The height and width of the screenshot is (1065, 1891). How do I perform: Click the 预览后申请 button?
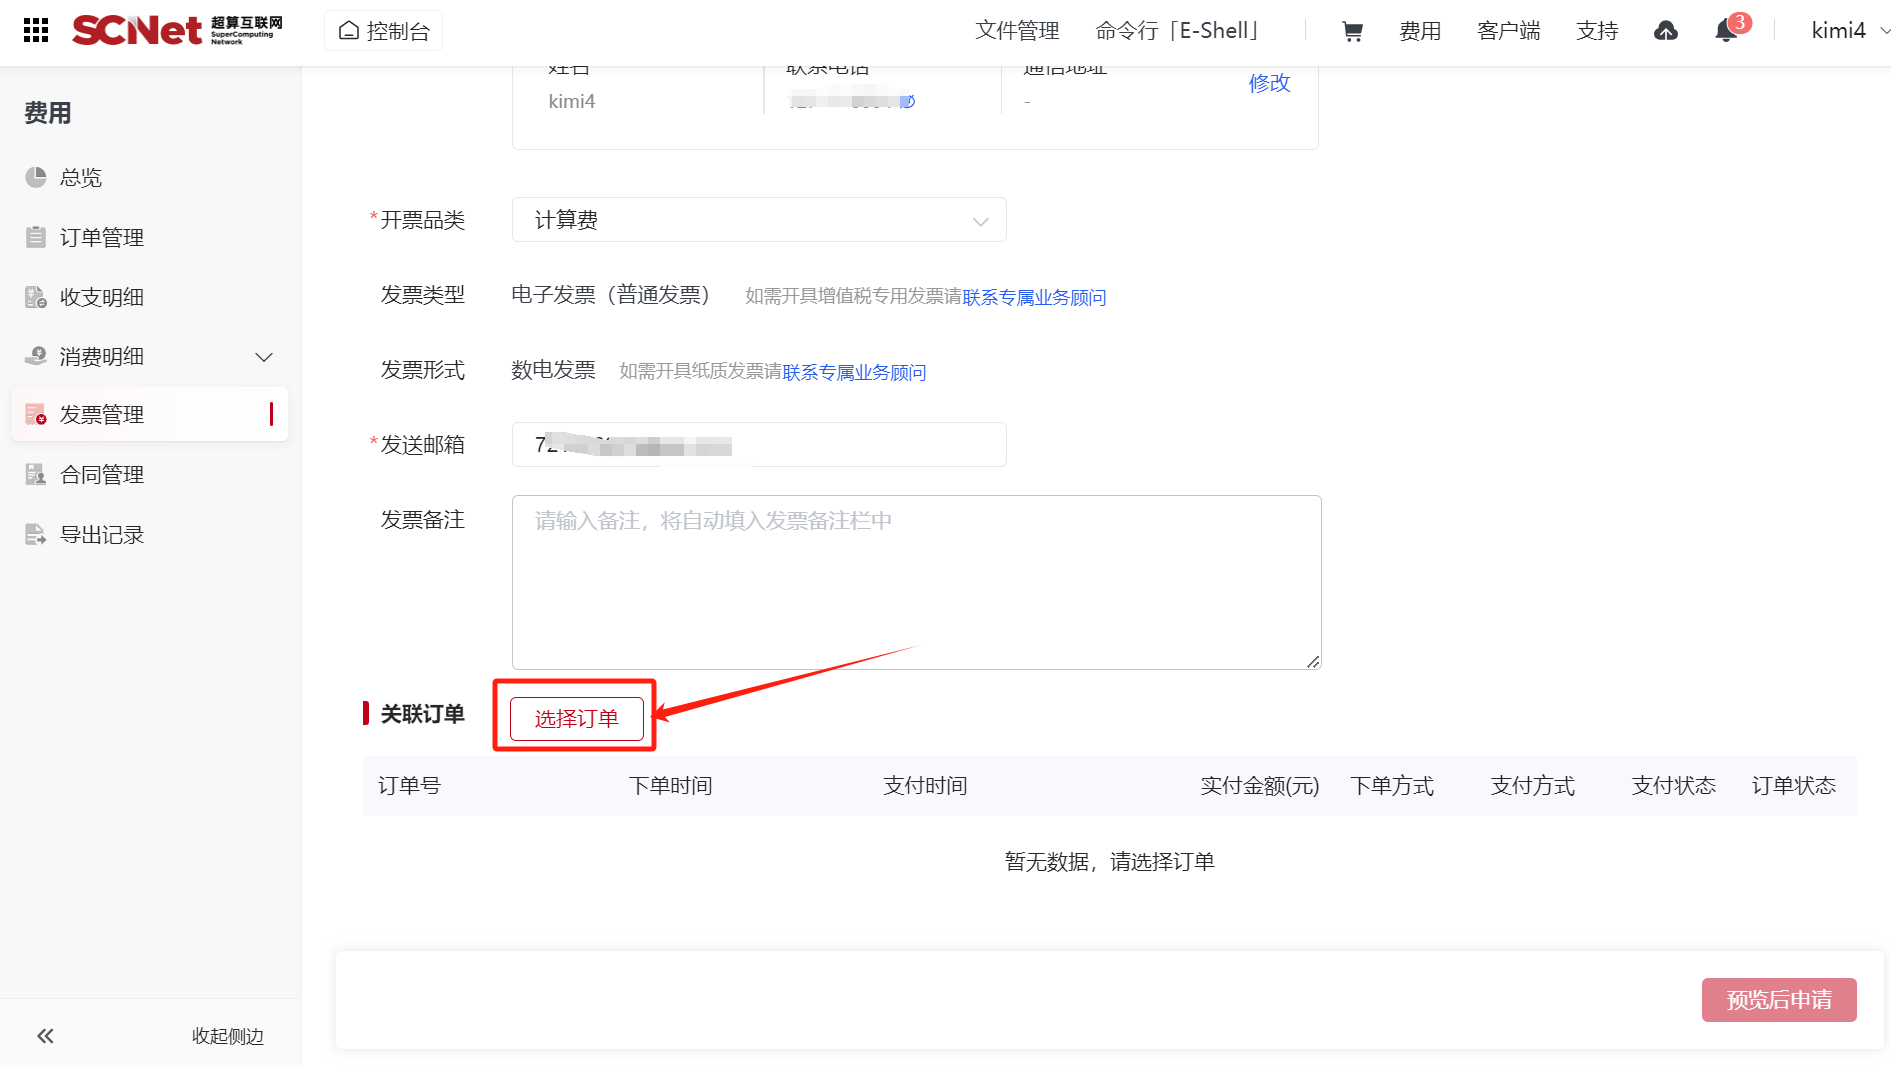click(x=1778, y=1000)
